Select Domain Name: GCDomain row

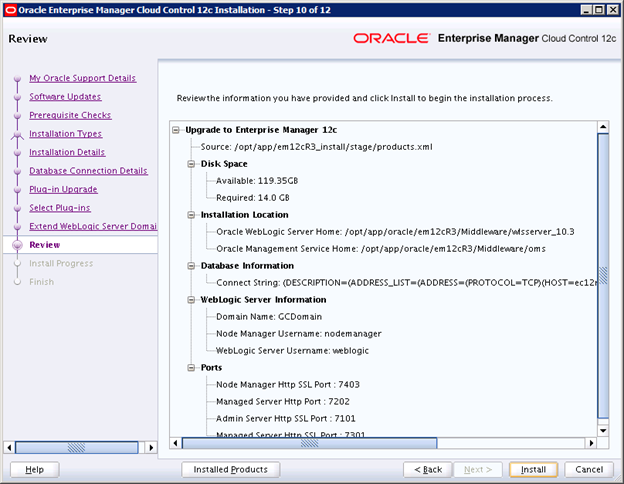[269, 317]
